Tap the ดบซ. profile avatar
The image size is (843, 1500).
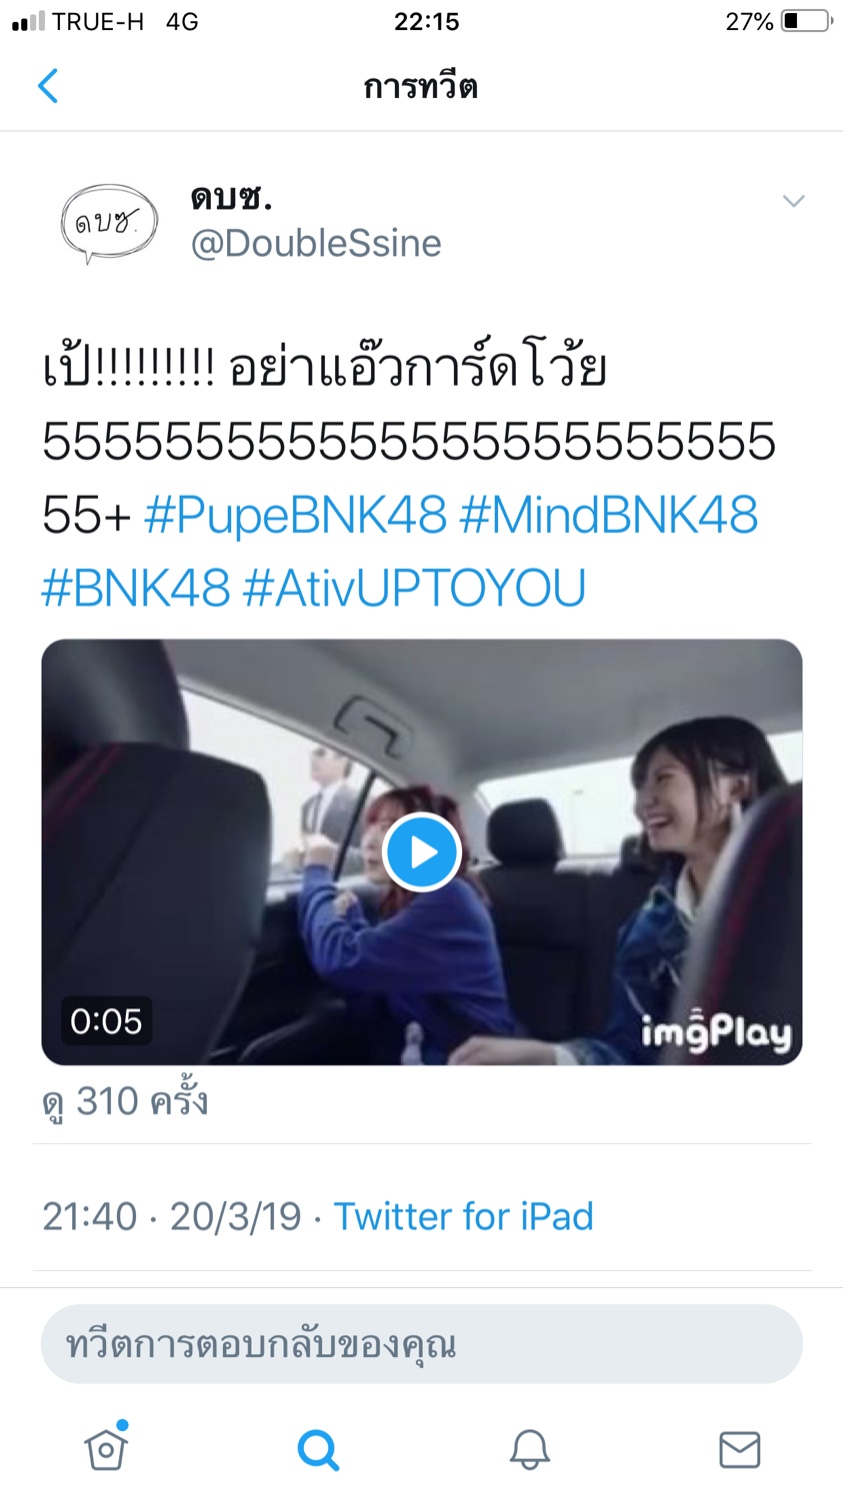[x=109, y=223]
